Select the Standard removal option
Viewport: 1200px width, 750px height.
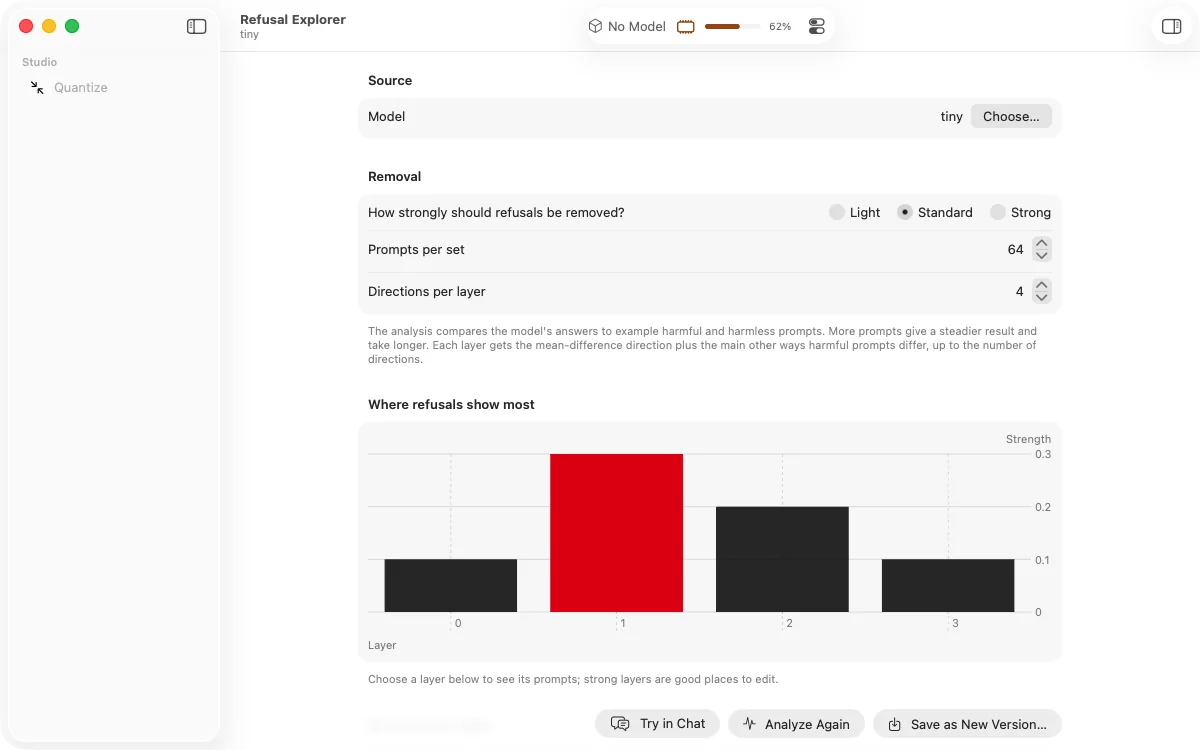(905, 212)
